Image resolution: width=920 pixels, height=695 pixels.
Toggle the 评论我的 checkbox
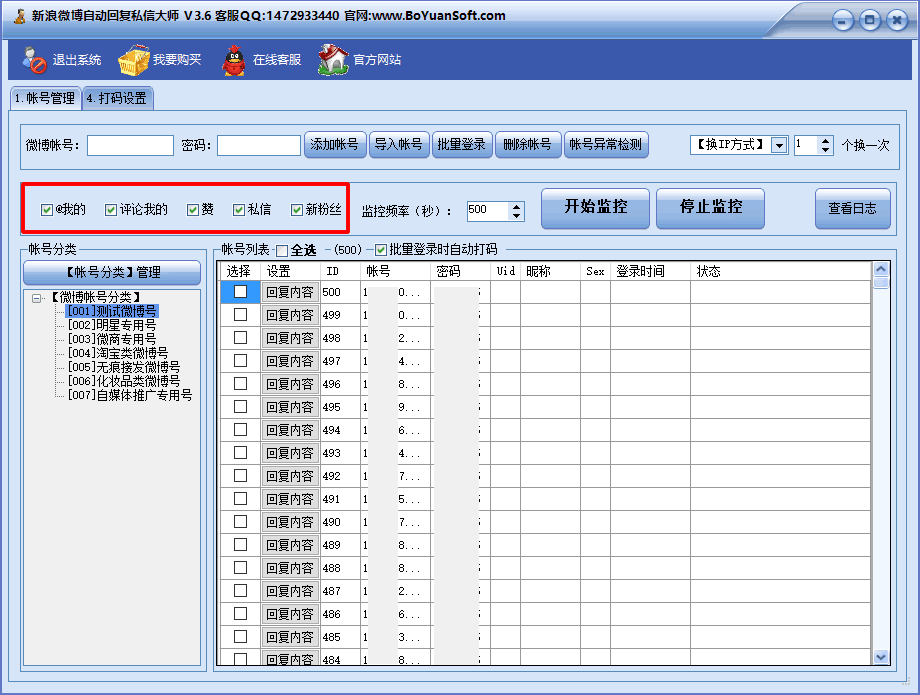pos(111,210)
